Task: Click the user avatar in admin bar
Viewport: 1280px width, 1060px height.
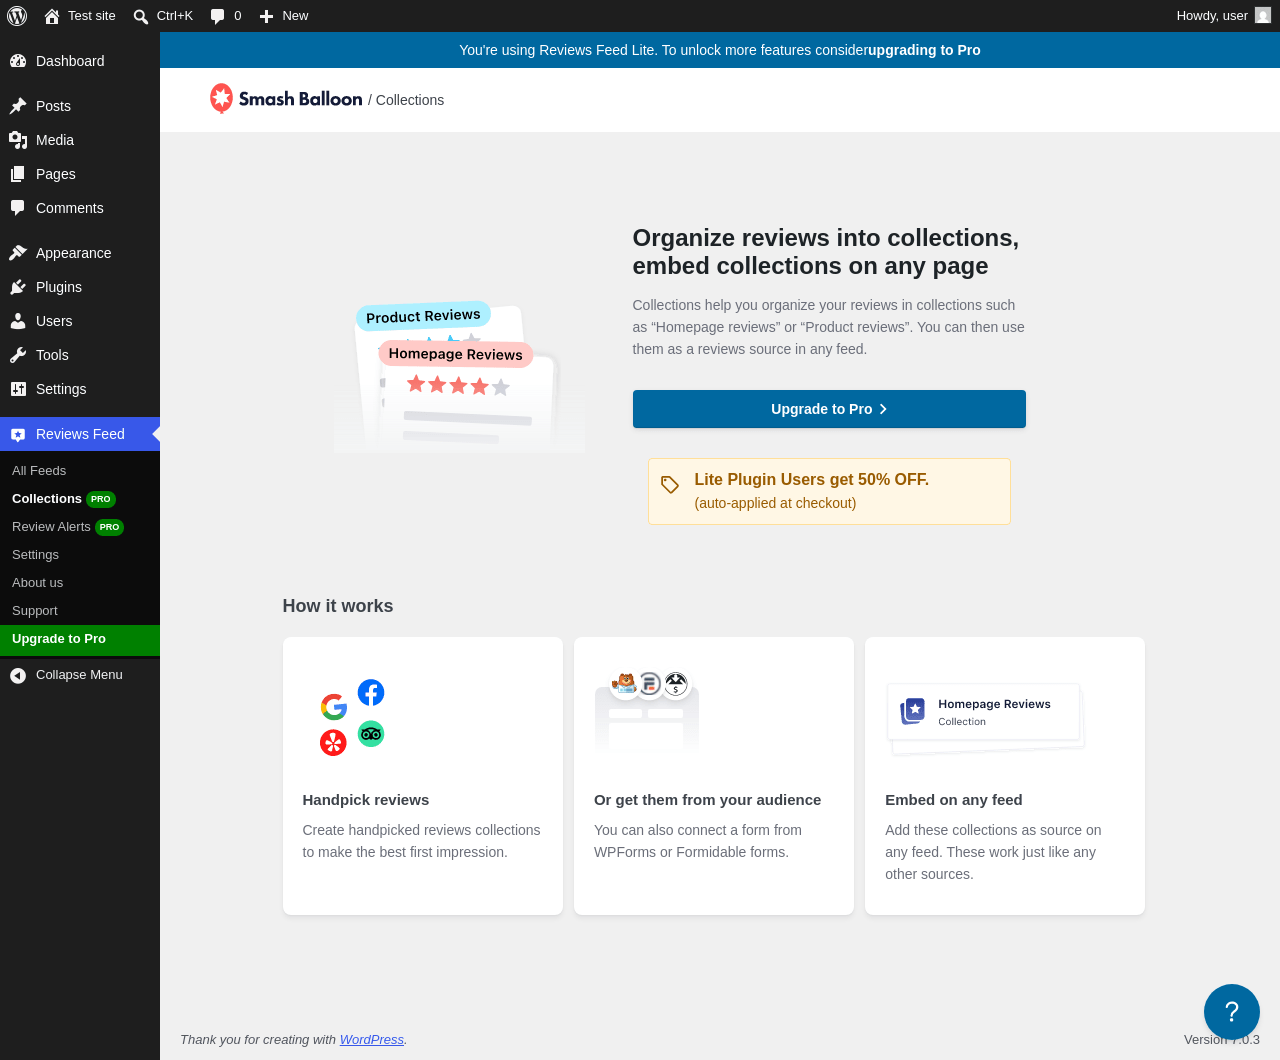Action: point(1263,16)
